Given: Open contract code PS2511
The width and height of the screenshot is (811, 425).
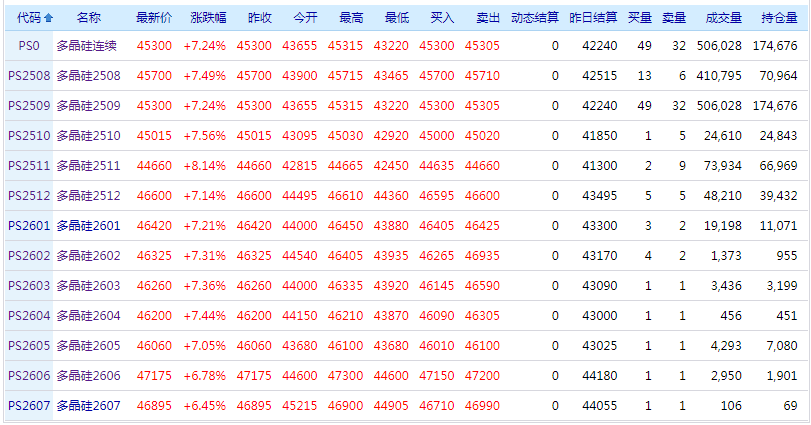Looking at the screenshot, I should click(x=29, y=165).
